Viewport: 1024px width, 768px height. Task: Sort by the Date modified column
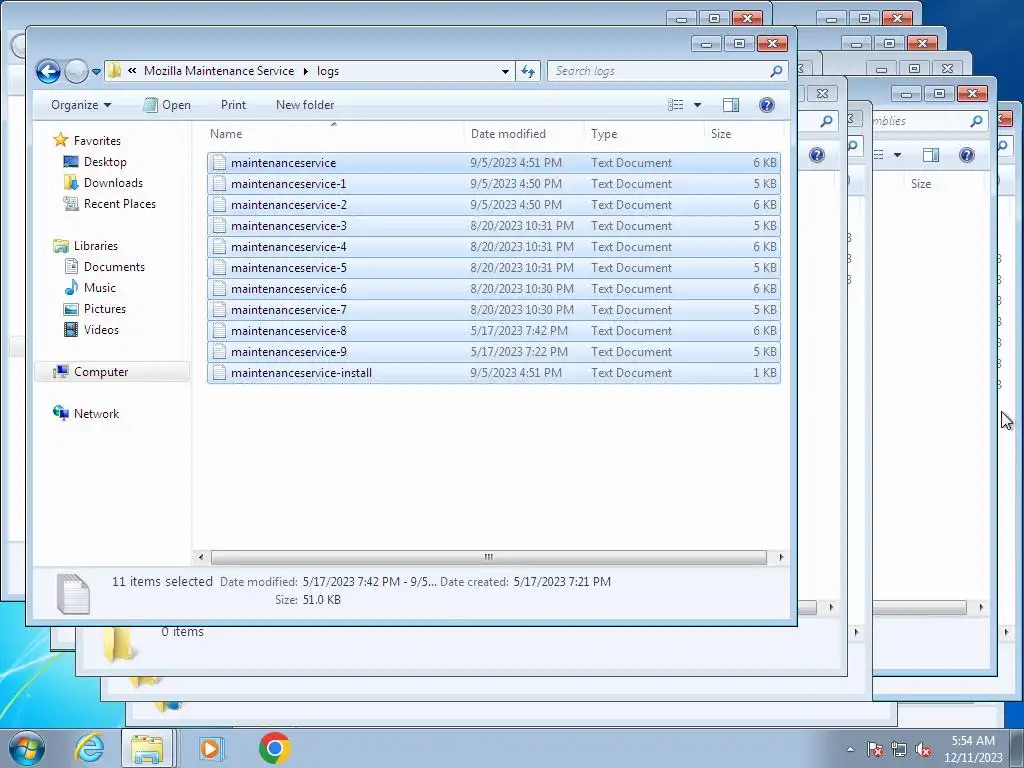(524, 134)
